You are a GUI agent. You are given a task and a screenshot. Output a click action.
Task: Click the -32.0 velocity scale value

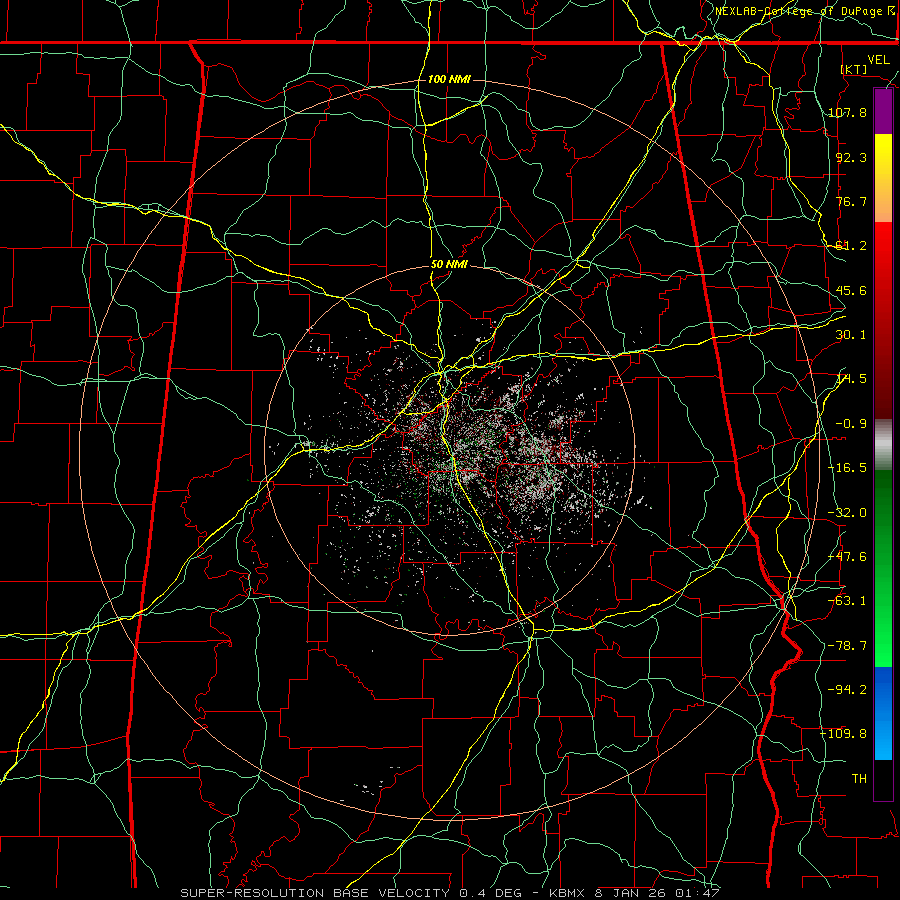point(847,513)
